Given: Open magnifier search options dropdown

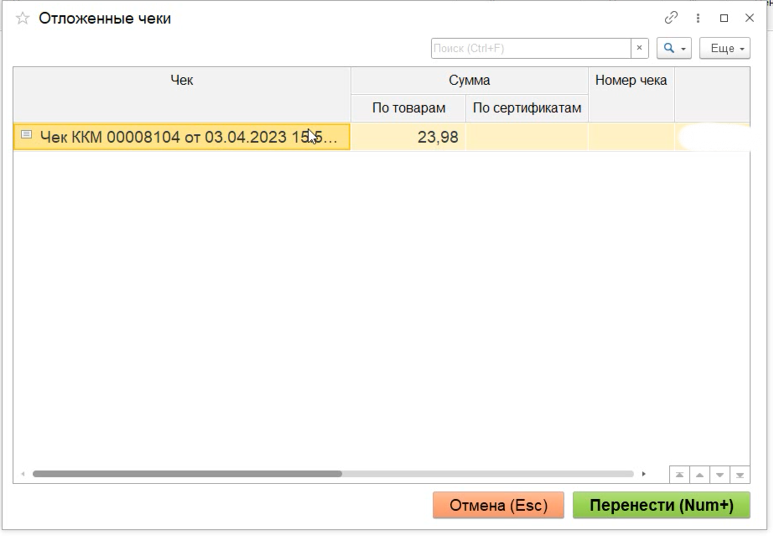Looking at the screenshot, I should (674, 48).
